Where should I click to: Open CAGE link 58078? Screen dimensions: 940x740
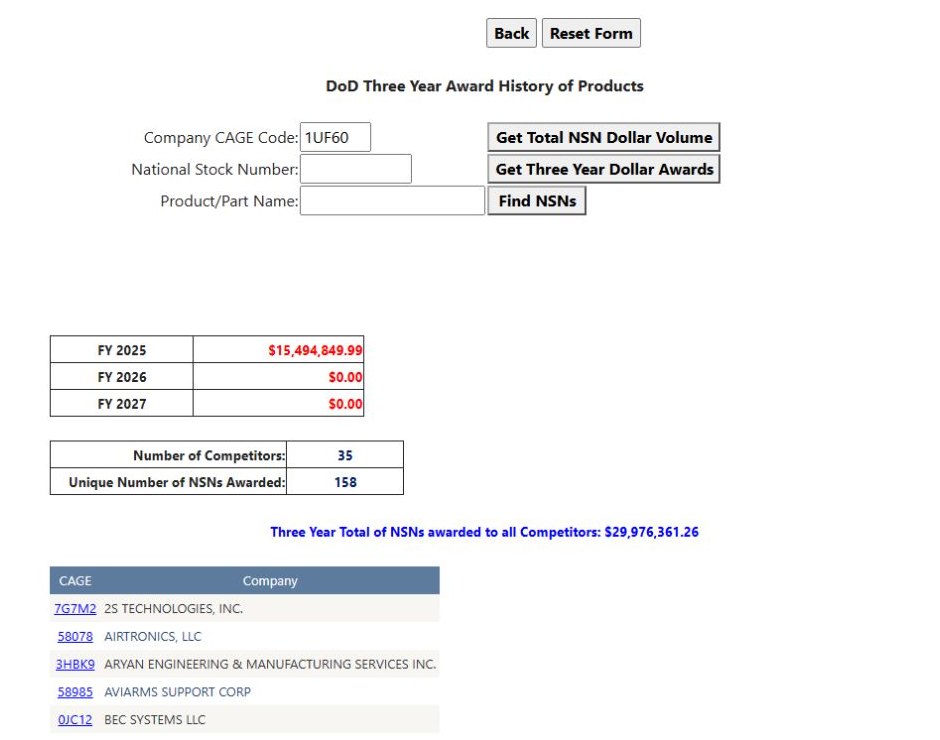75,636
